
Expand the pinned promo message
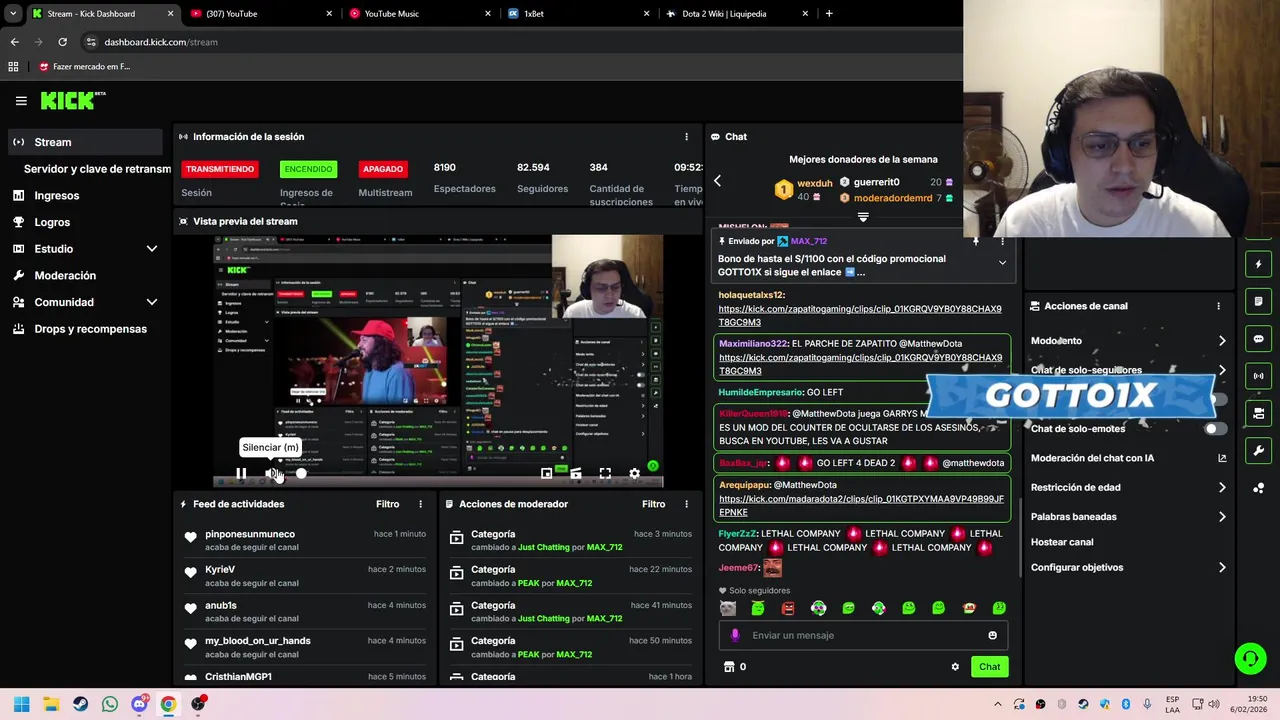click(1002, 263)
